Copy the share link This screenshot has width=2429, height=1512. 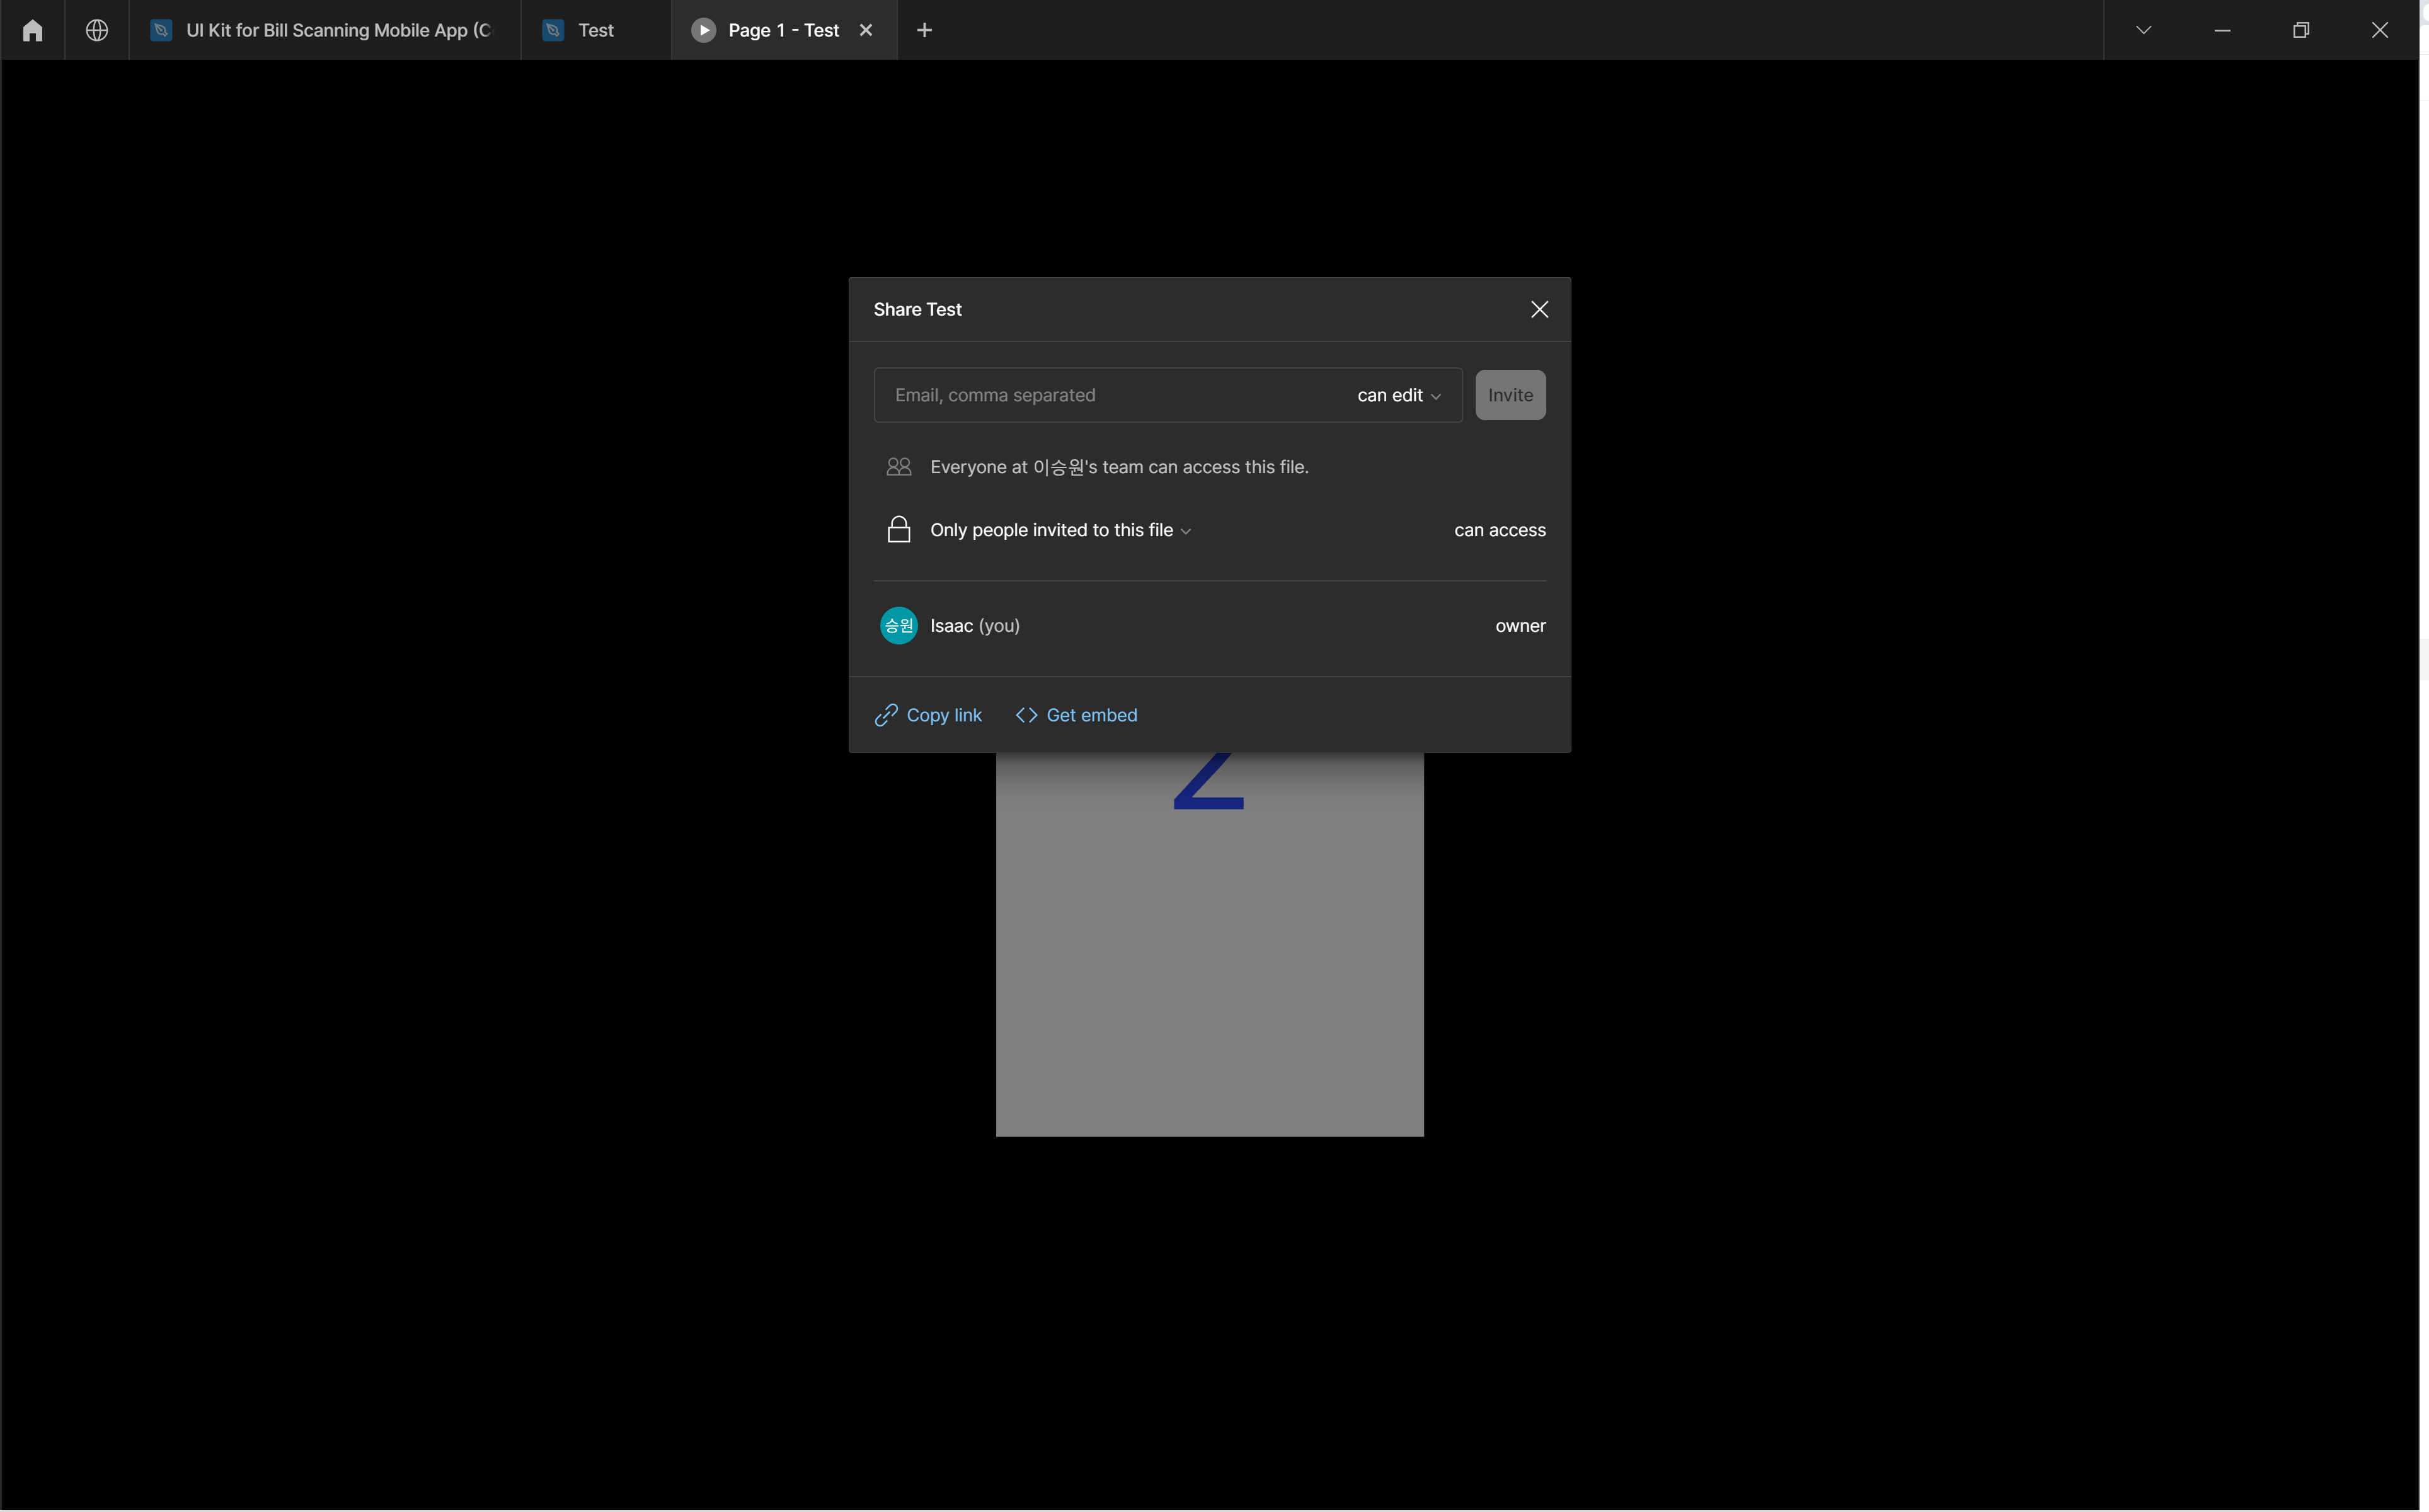(928, 715)
